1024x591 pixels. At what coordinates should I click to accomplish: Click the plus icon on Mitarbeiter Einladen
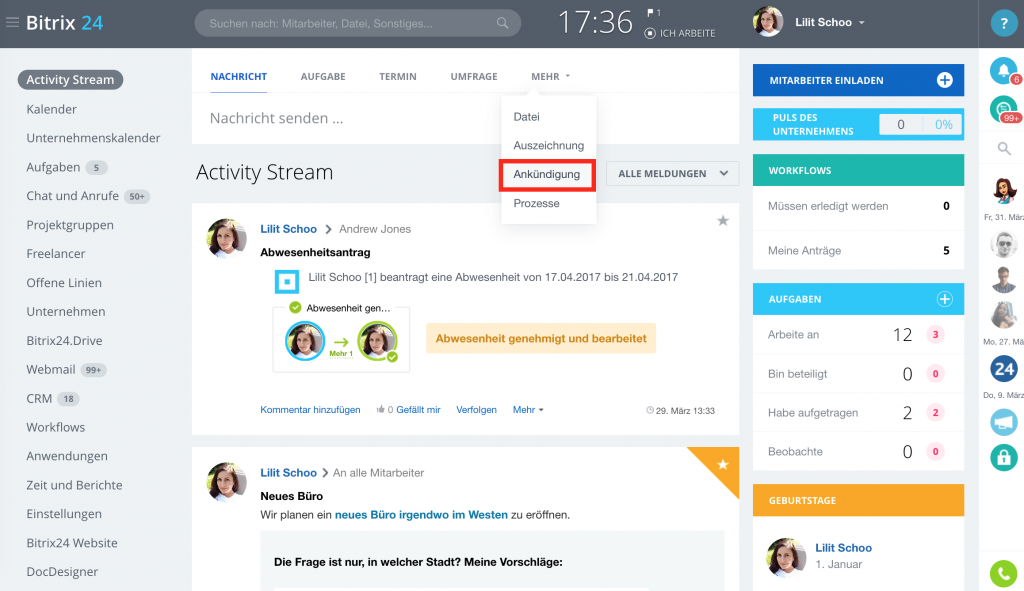(944, 80)
